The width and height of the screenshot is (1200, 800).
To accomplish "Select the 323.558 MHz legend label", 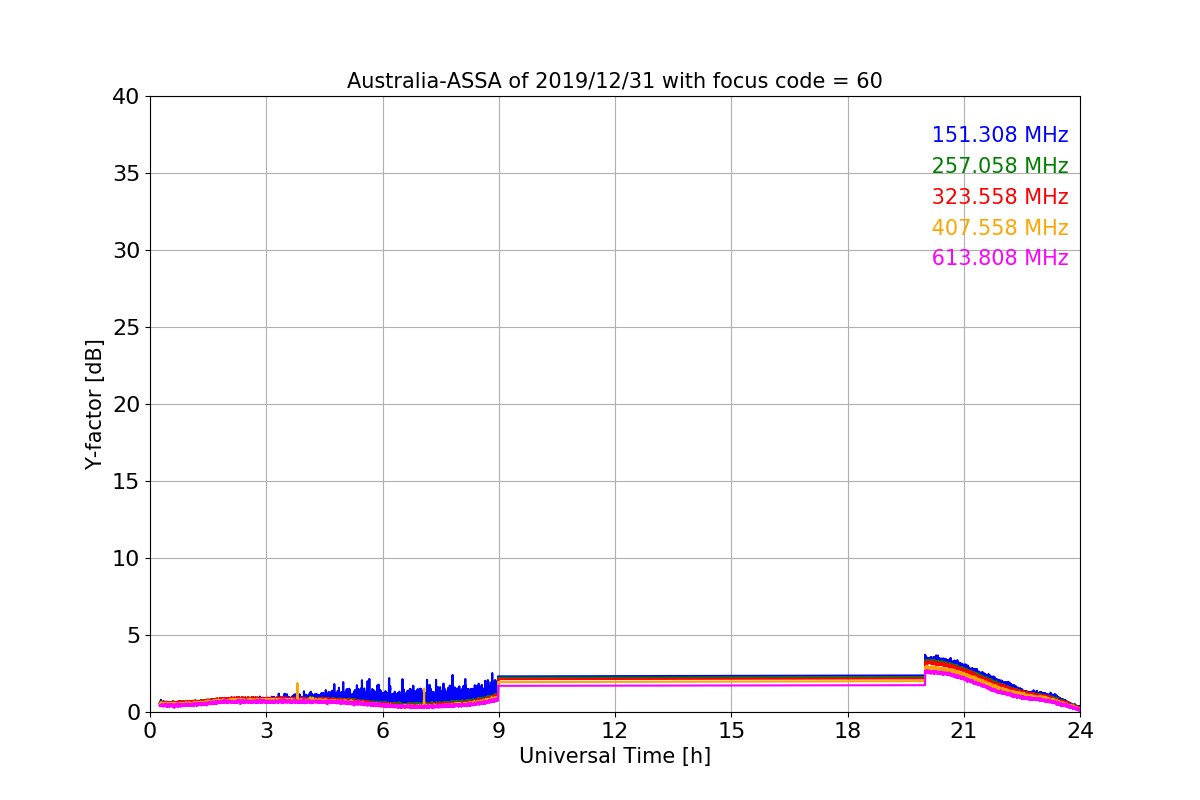I will [1000, 197].
